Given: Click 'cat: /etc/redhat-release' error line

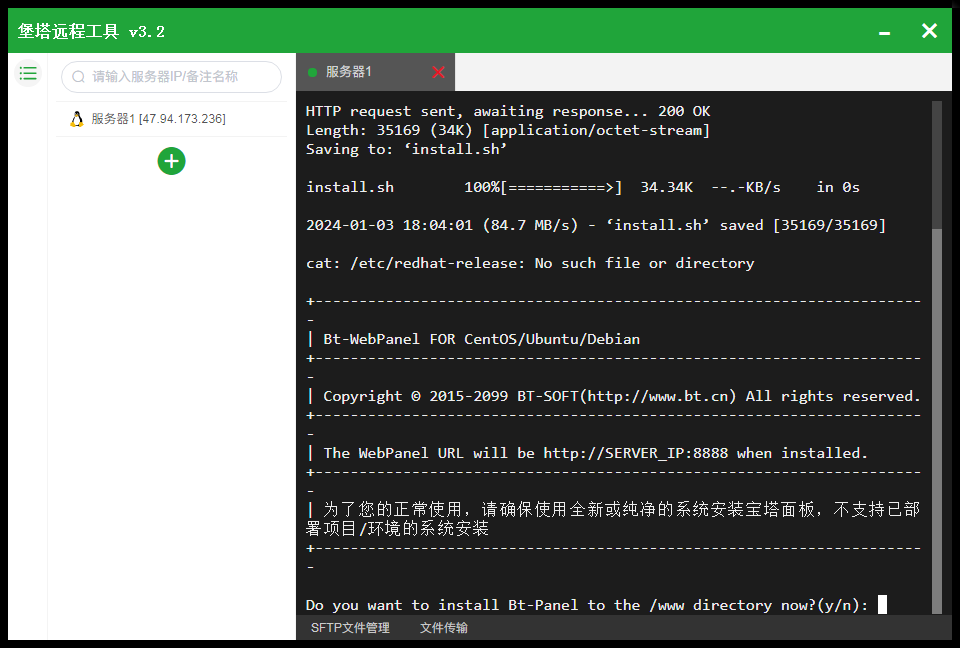Looking at the screenshot, I should coord(530,263).
